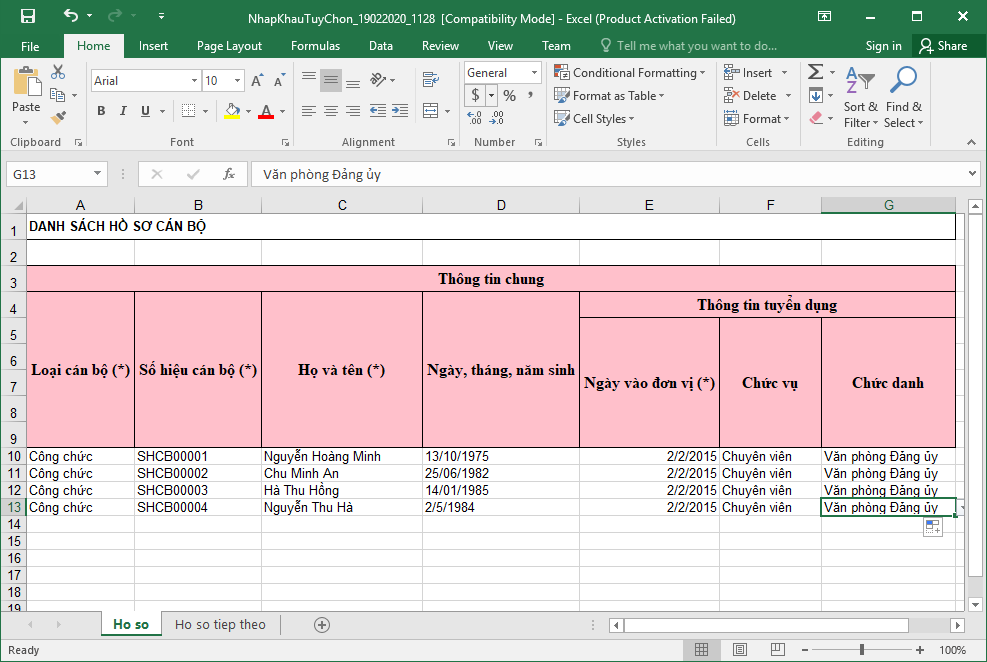Click the Sign in link
987x662 pixels.
(883, 46)
